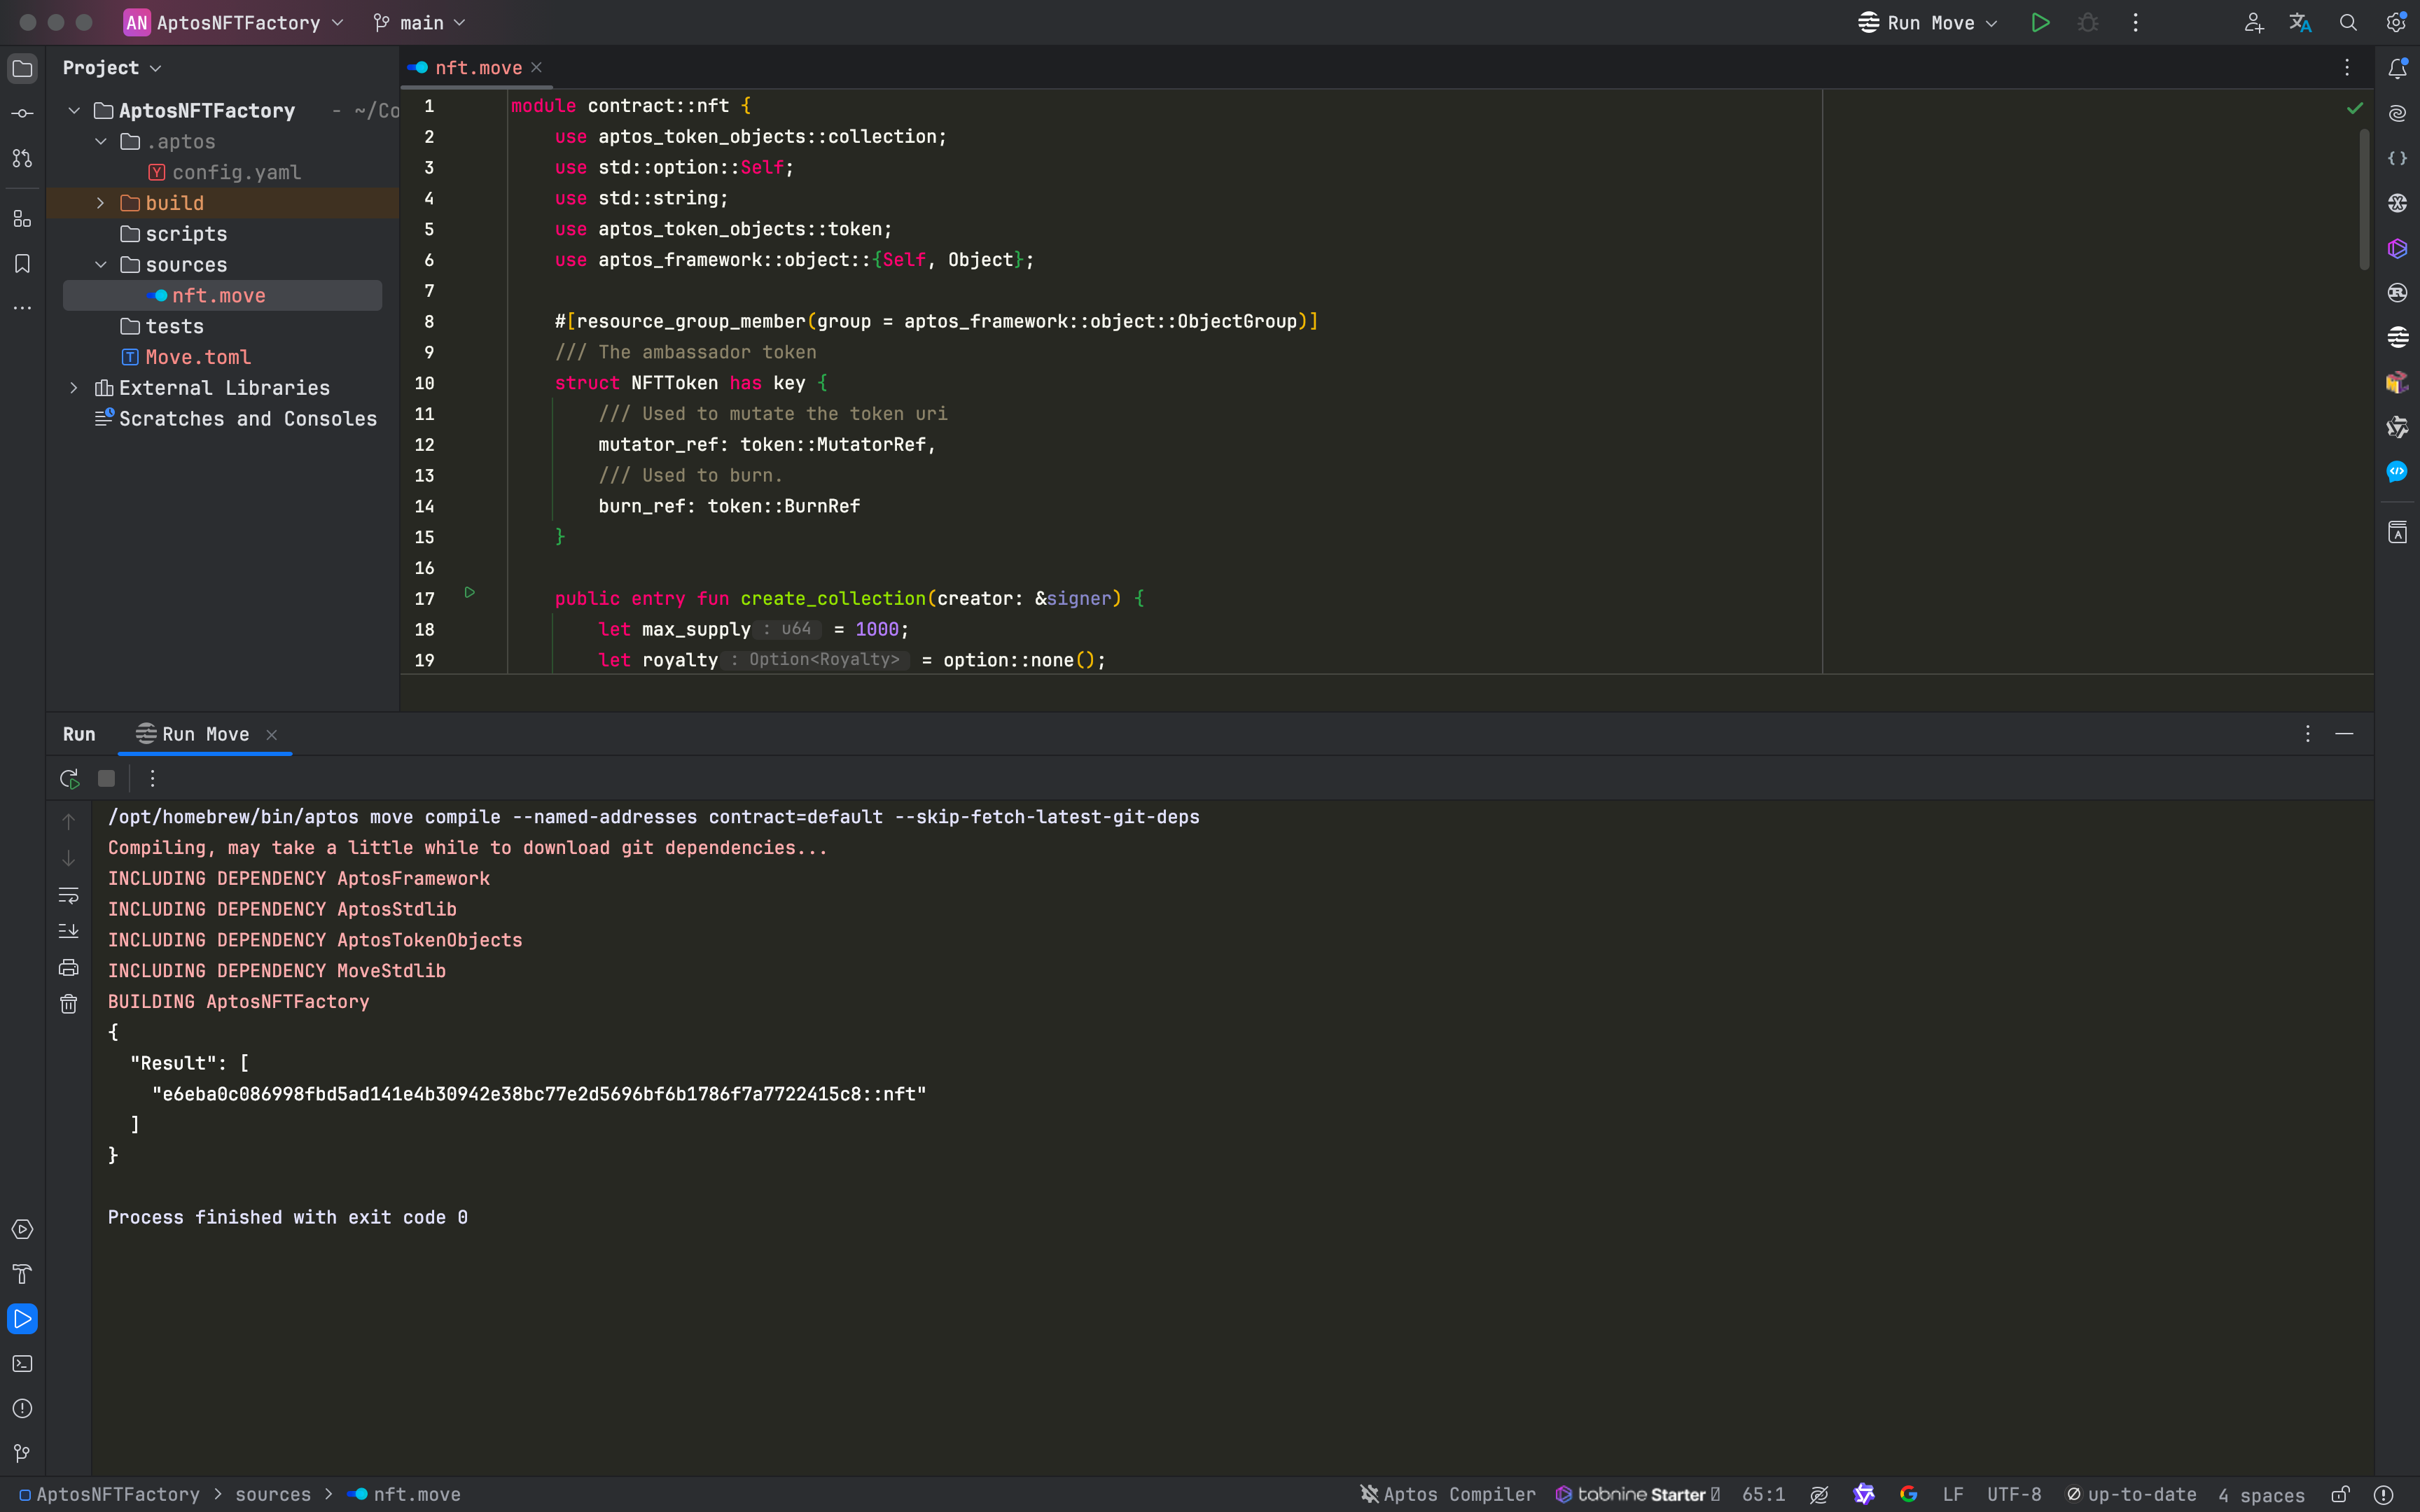Open the Run tool window icon
2420x1512 pixels.
[22, 1319]
